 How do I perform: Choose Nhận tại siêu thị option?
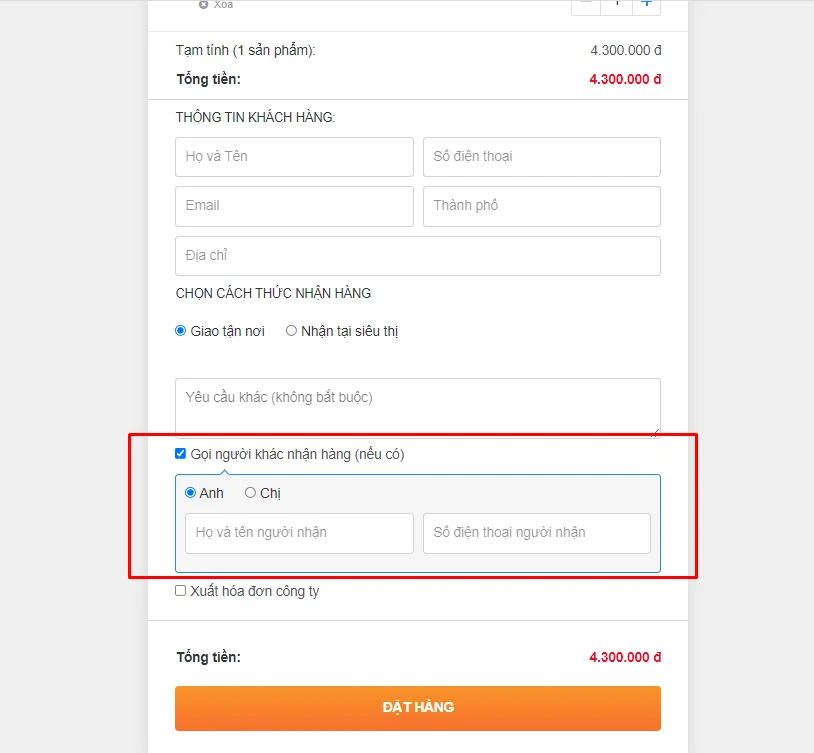292,331
